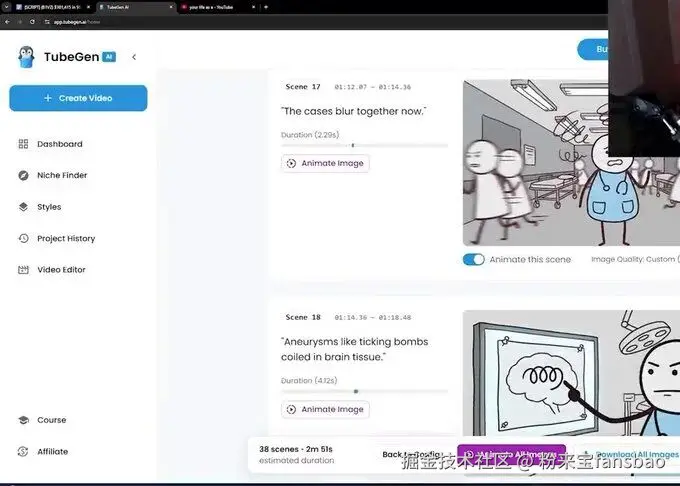This screenshot has width=680, height=486.
Task: Switch to the YouTube browser tab
Action: tap(215, 7)
